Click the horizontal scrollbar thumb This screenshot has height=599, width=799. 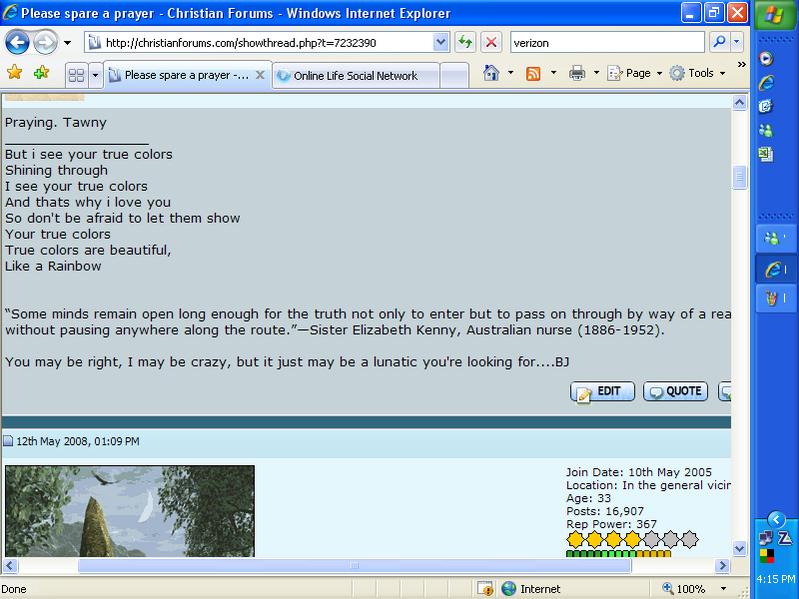pyautogui.click(x=354, y=565)
